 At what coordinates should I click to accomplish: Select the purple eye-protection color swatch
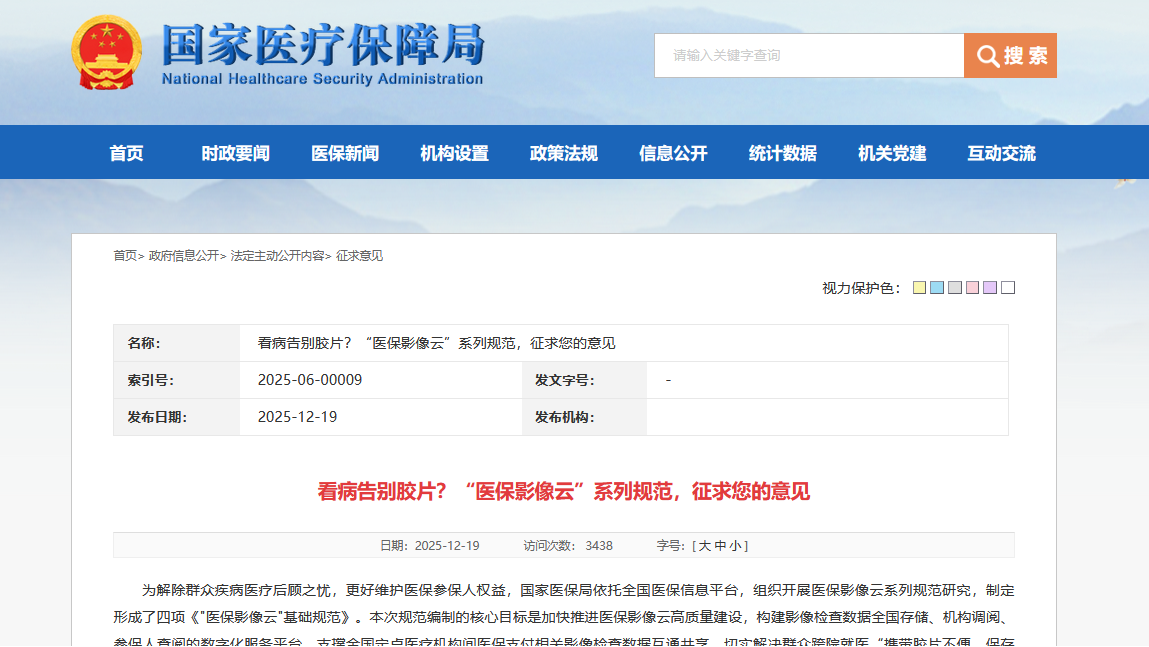click(988, 287)
